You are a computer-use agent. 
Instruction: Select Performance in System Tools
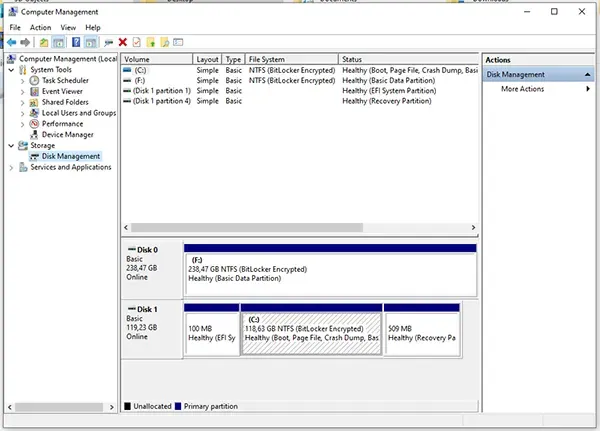coord(62,124)
